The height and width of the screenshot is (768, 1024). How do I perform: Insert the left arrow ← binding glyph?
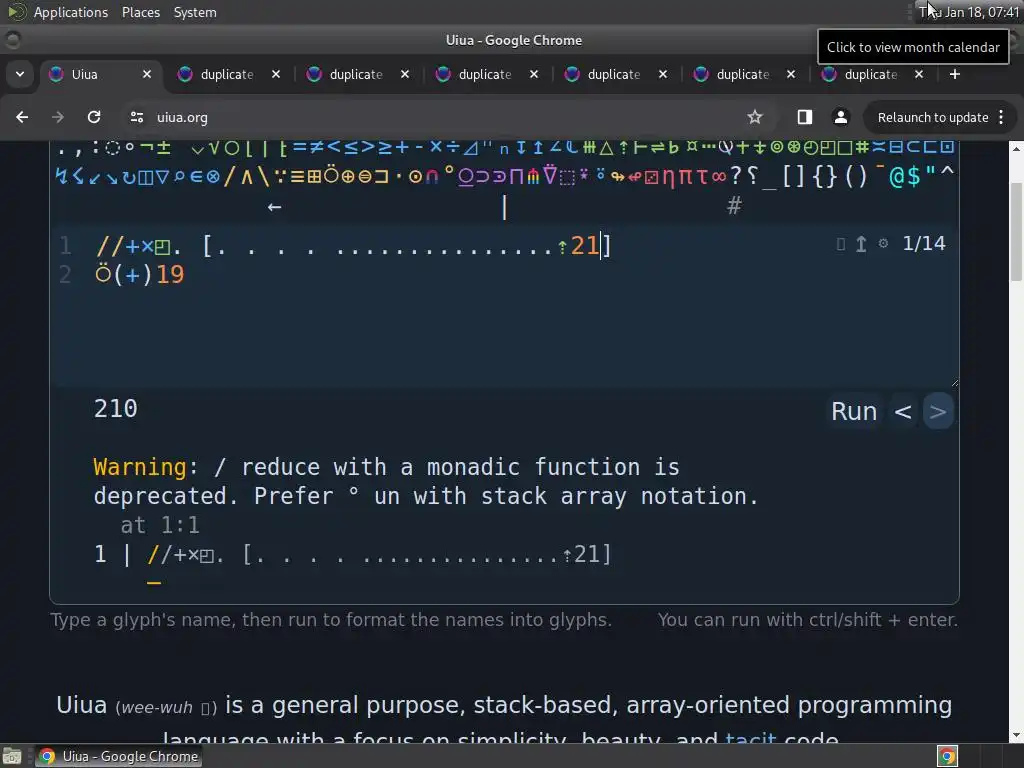click(274, 207)
